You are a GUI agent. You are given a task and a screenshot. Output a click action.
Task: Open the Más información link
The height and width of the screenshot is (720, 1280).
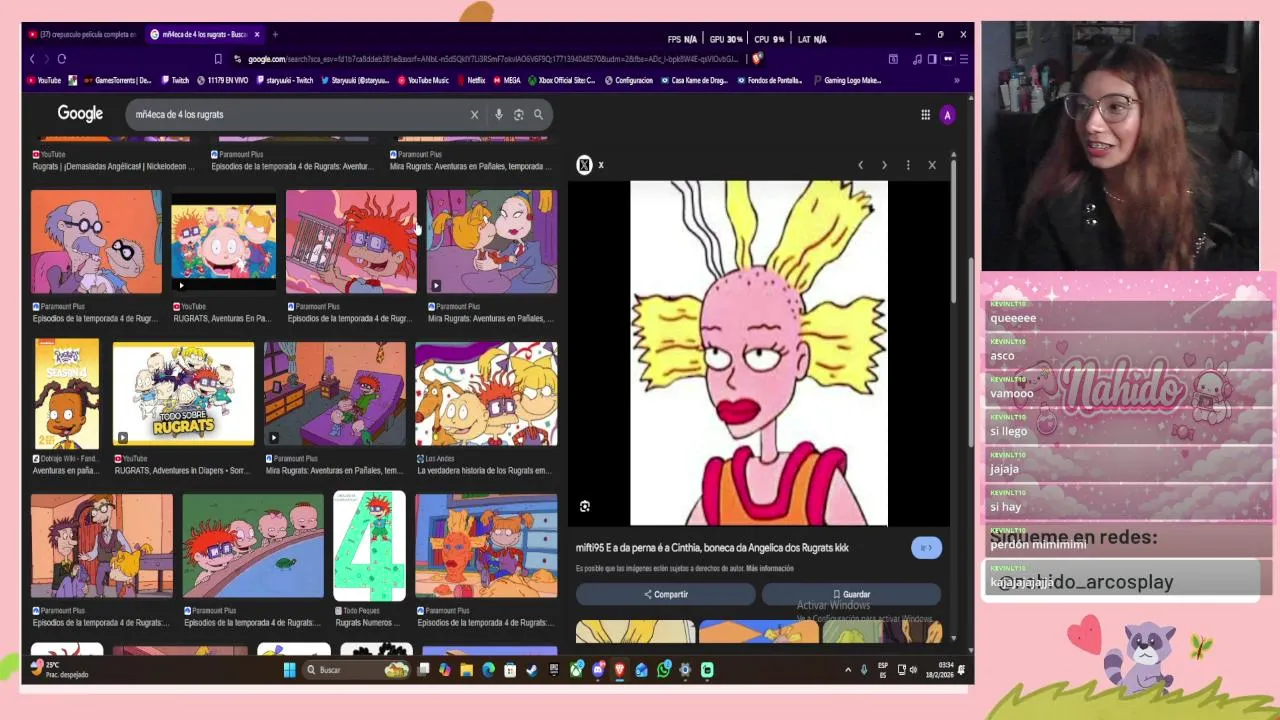(770, 569)
